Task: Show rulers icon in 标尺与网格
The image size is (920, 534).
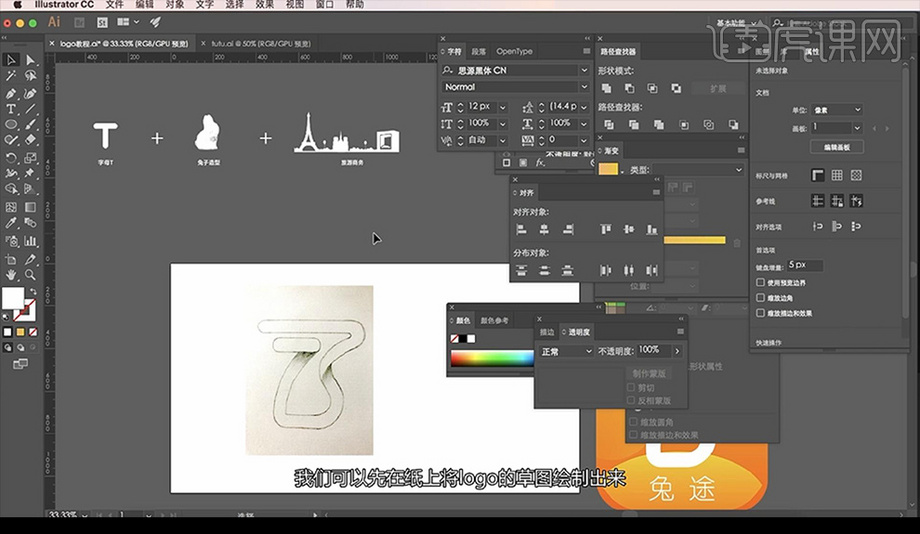Action: (x=817, y=174)
